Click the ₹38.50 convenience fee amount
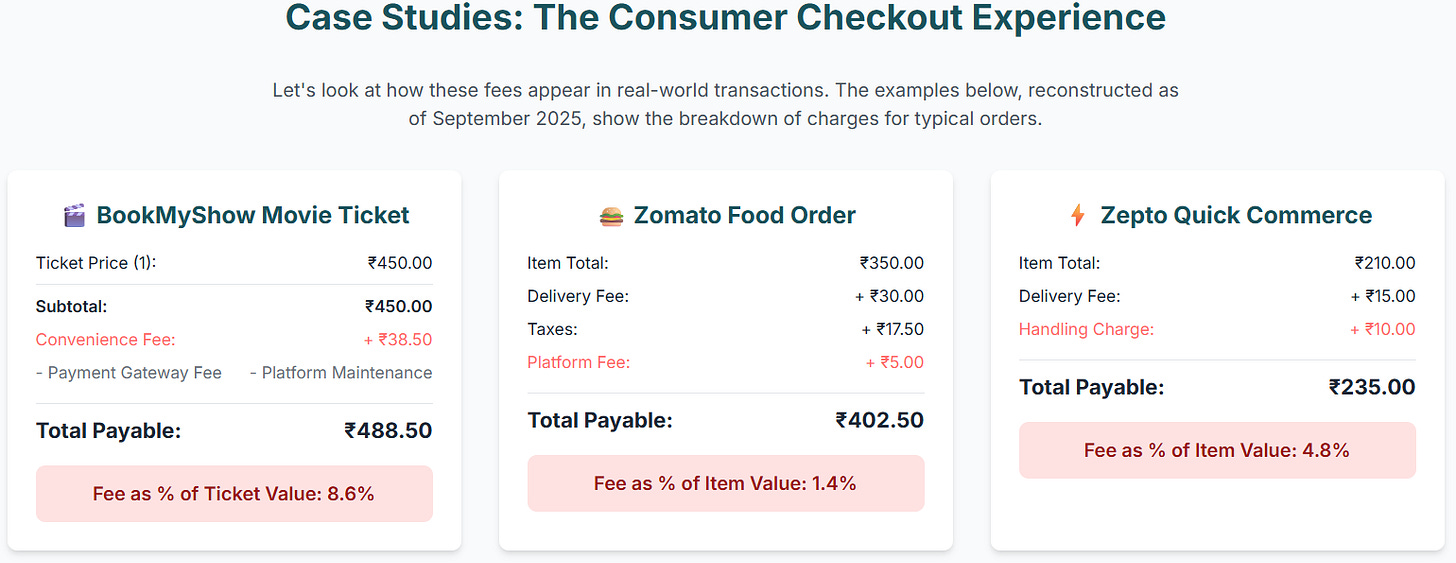 [398, 340]
